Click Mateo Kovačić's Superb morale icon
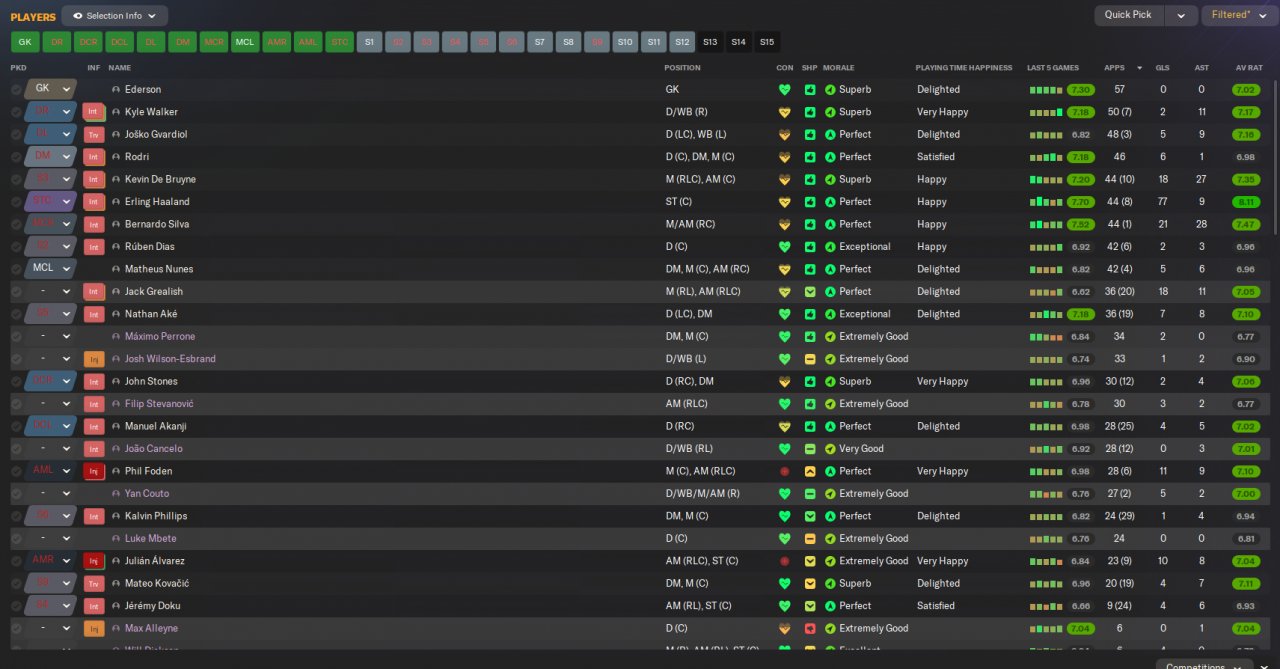The width and height of the screenshot is (1280, 669). 830,583
